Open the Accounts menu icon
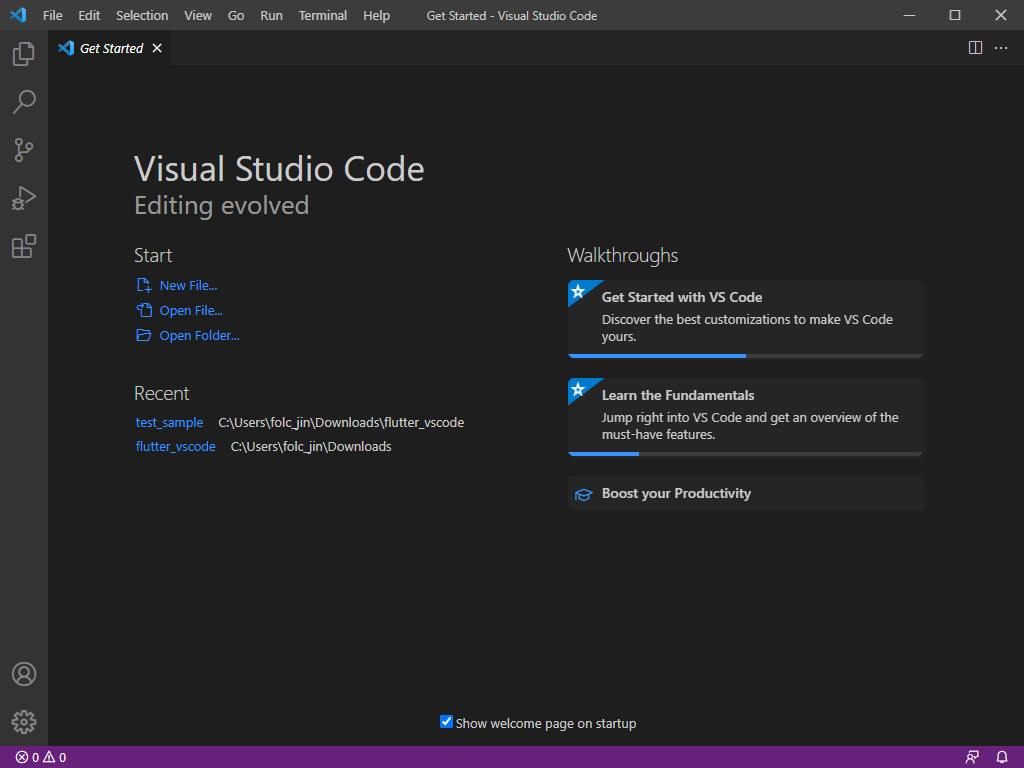The image size is (1024, 768). 24,674
